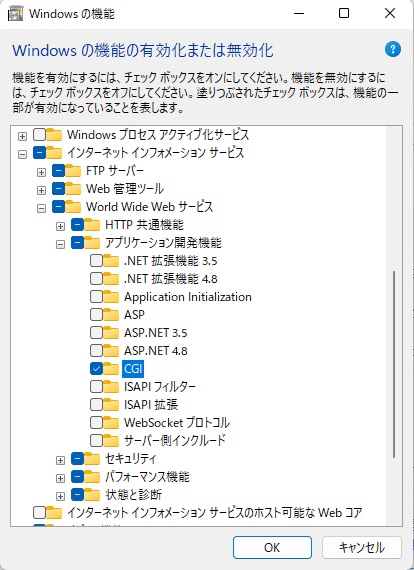The height and width of the screenshot is (570, 414).
Task: Expand the HTTP 共通機能 node
Action: (x=60, y=226)
